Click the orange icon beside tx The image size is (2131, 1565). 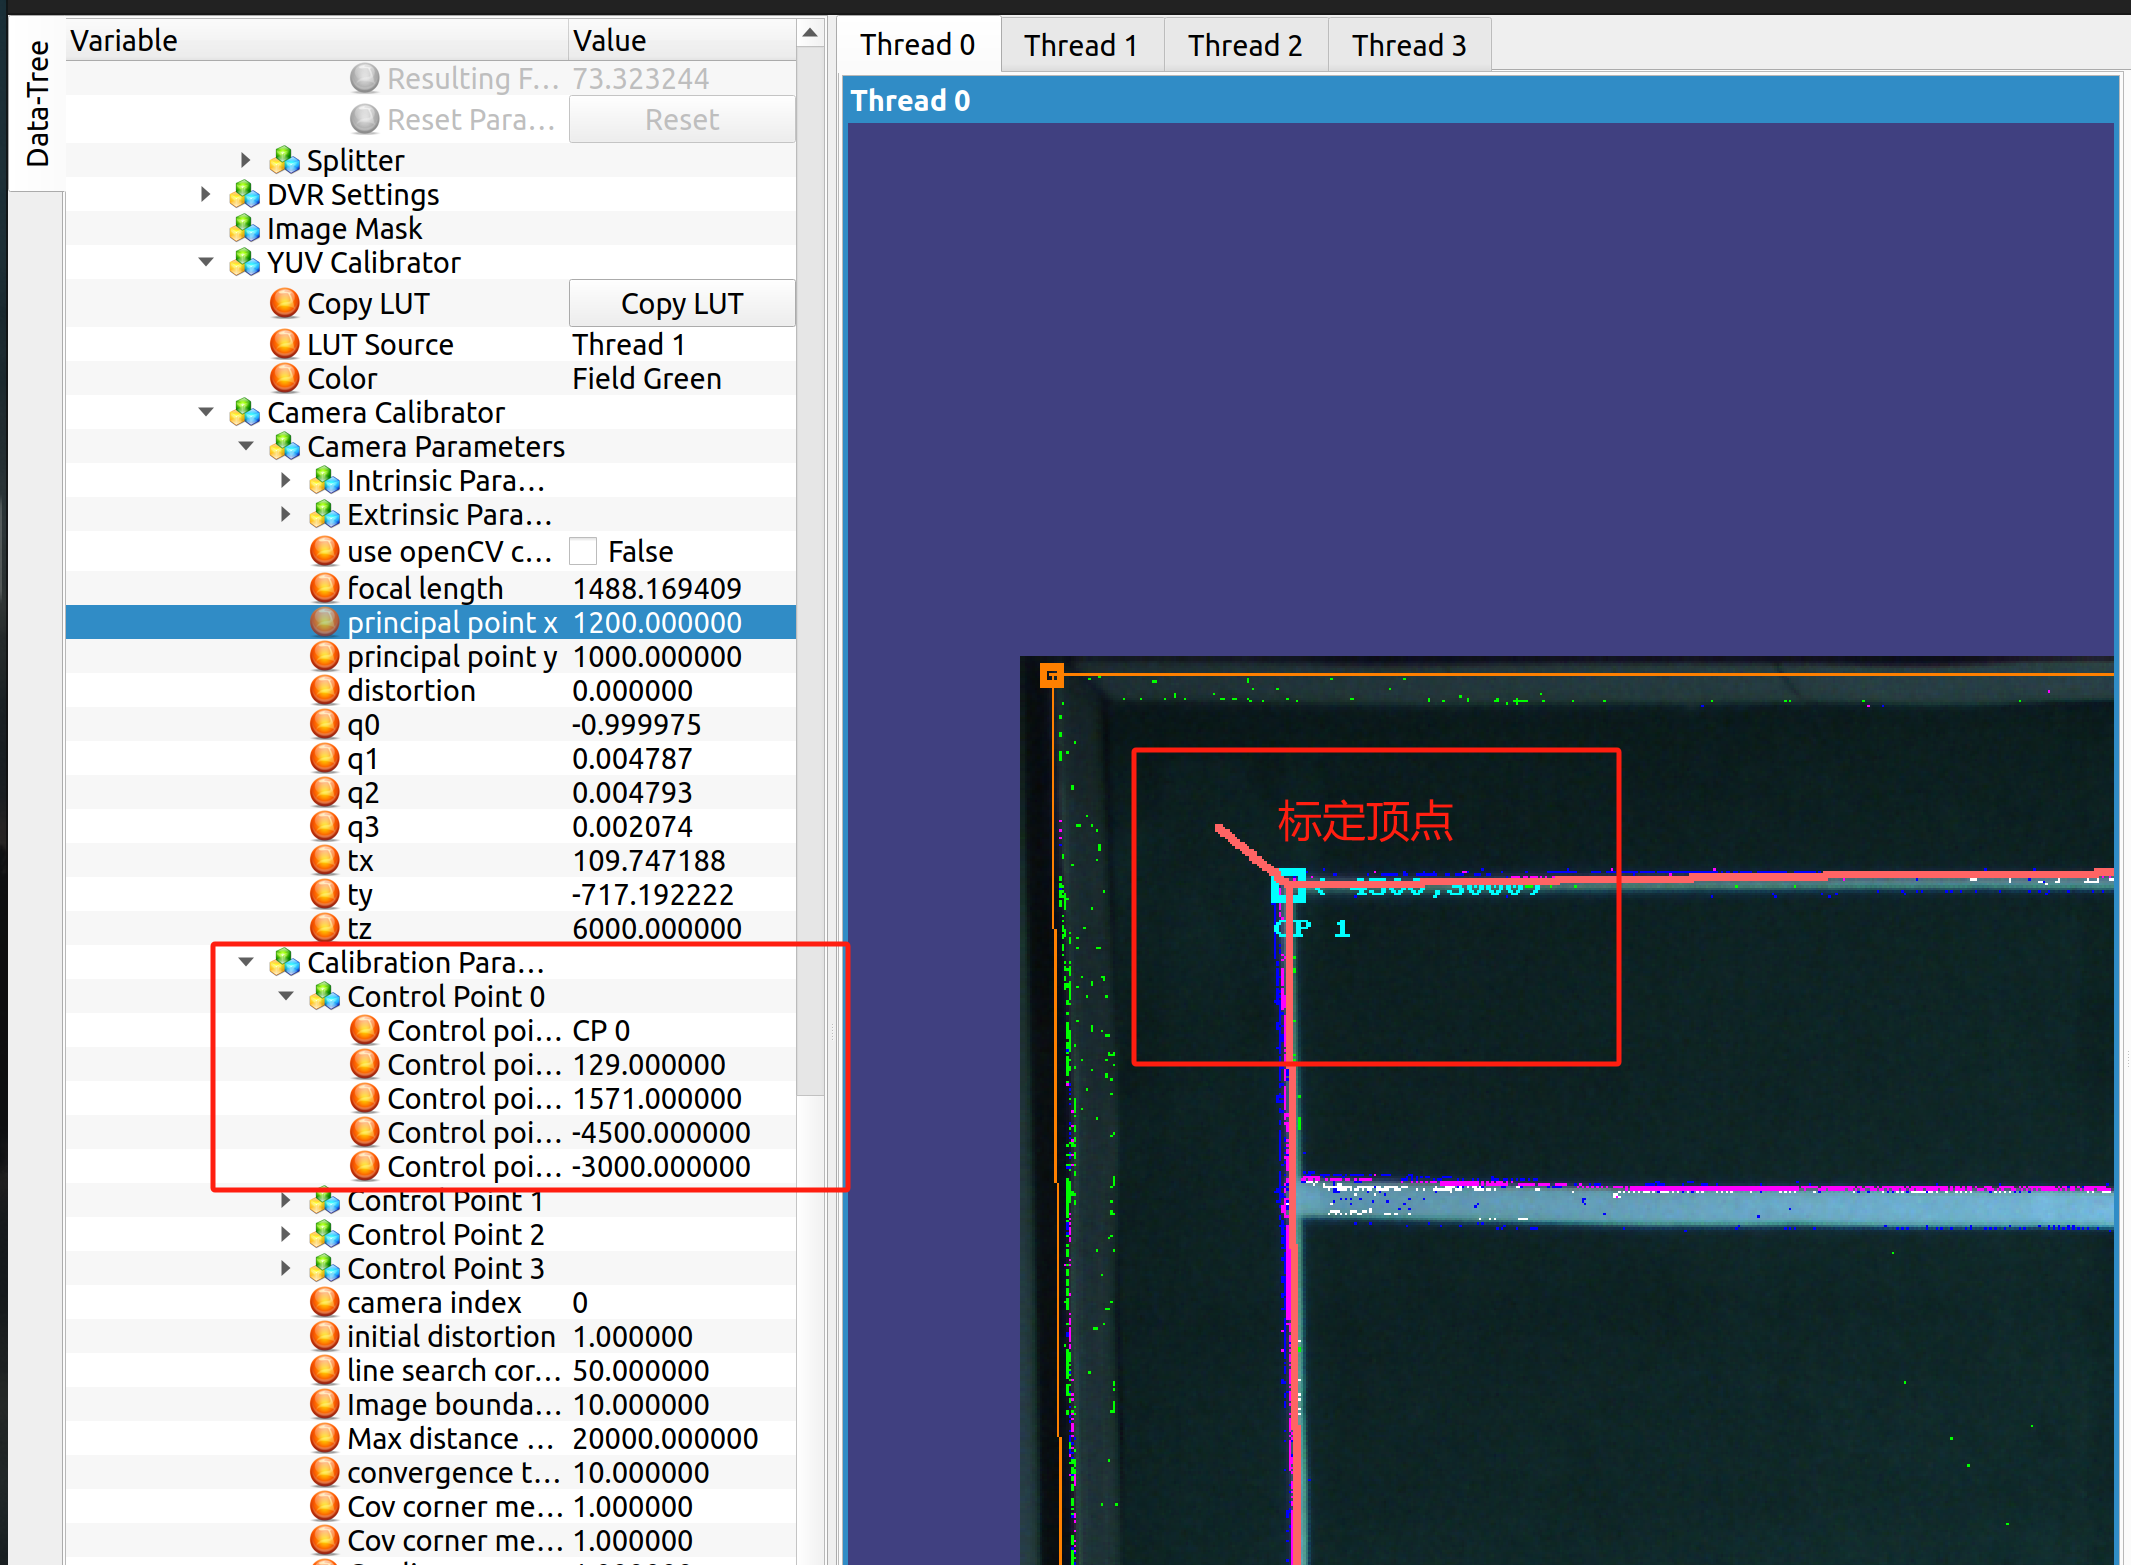pyautogui.click(x=325, y=860)
